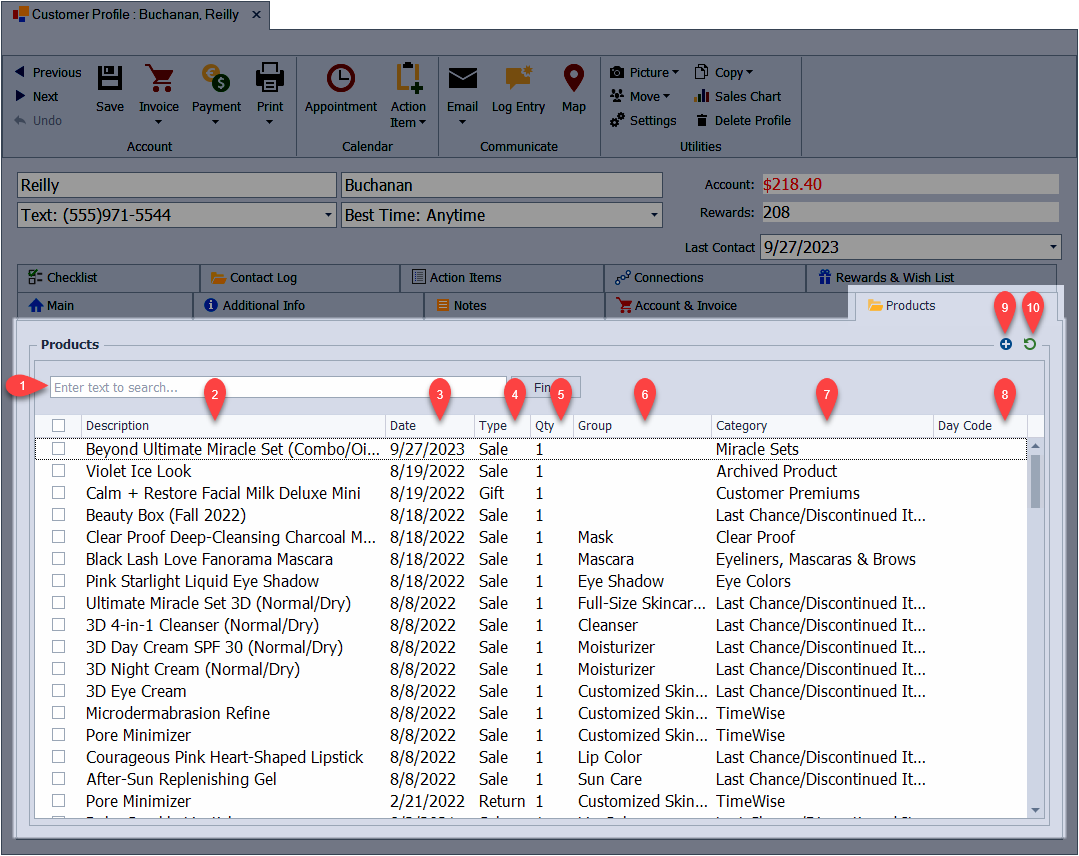Click the Action Item clipboard icon
Image resolution: width=1079 pixels, height=856 pixels.
[x=408, y=78]
